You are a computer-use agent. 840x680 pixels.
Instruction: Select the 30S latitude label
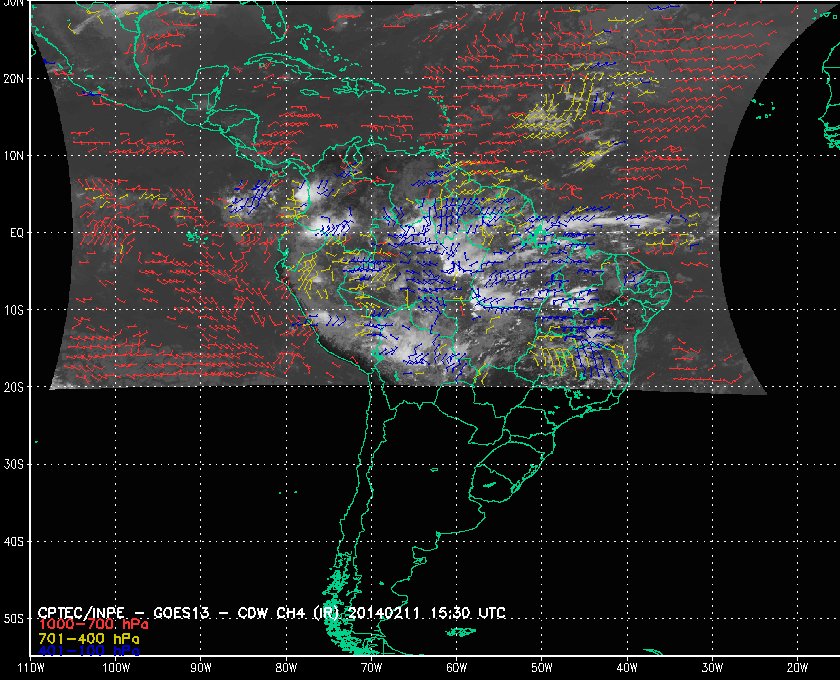pos(13,464)
